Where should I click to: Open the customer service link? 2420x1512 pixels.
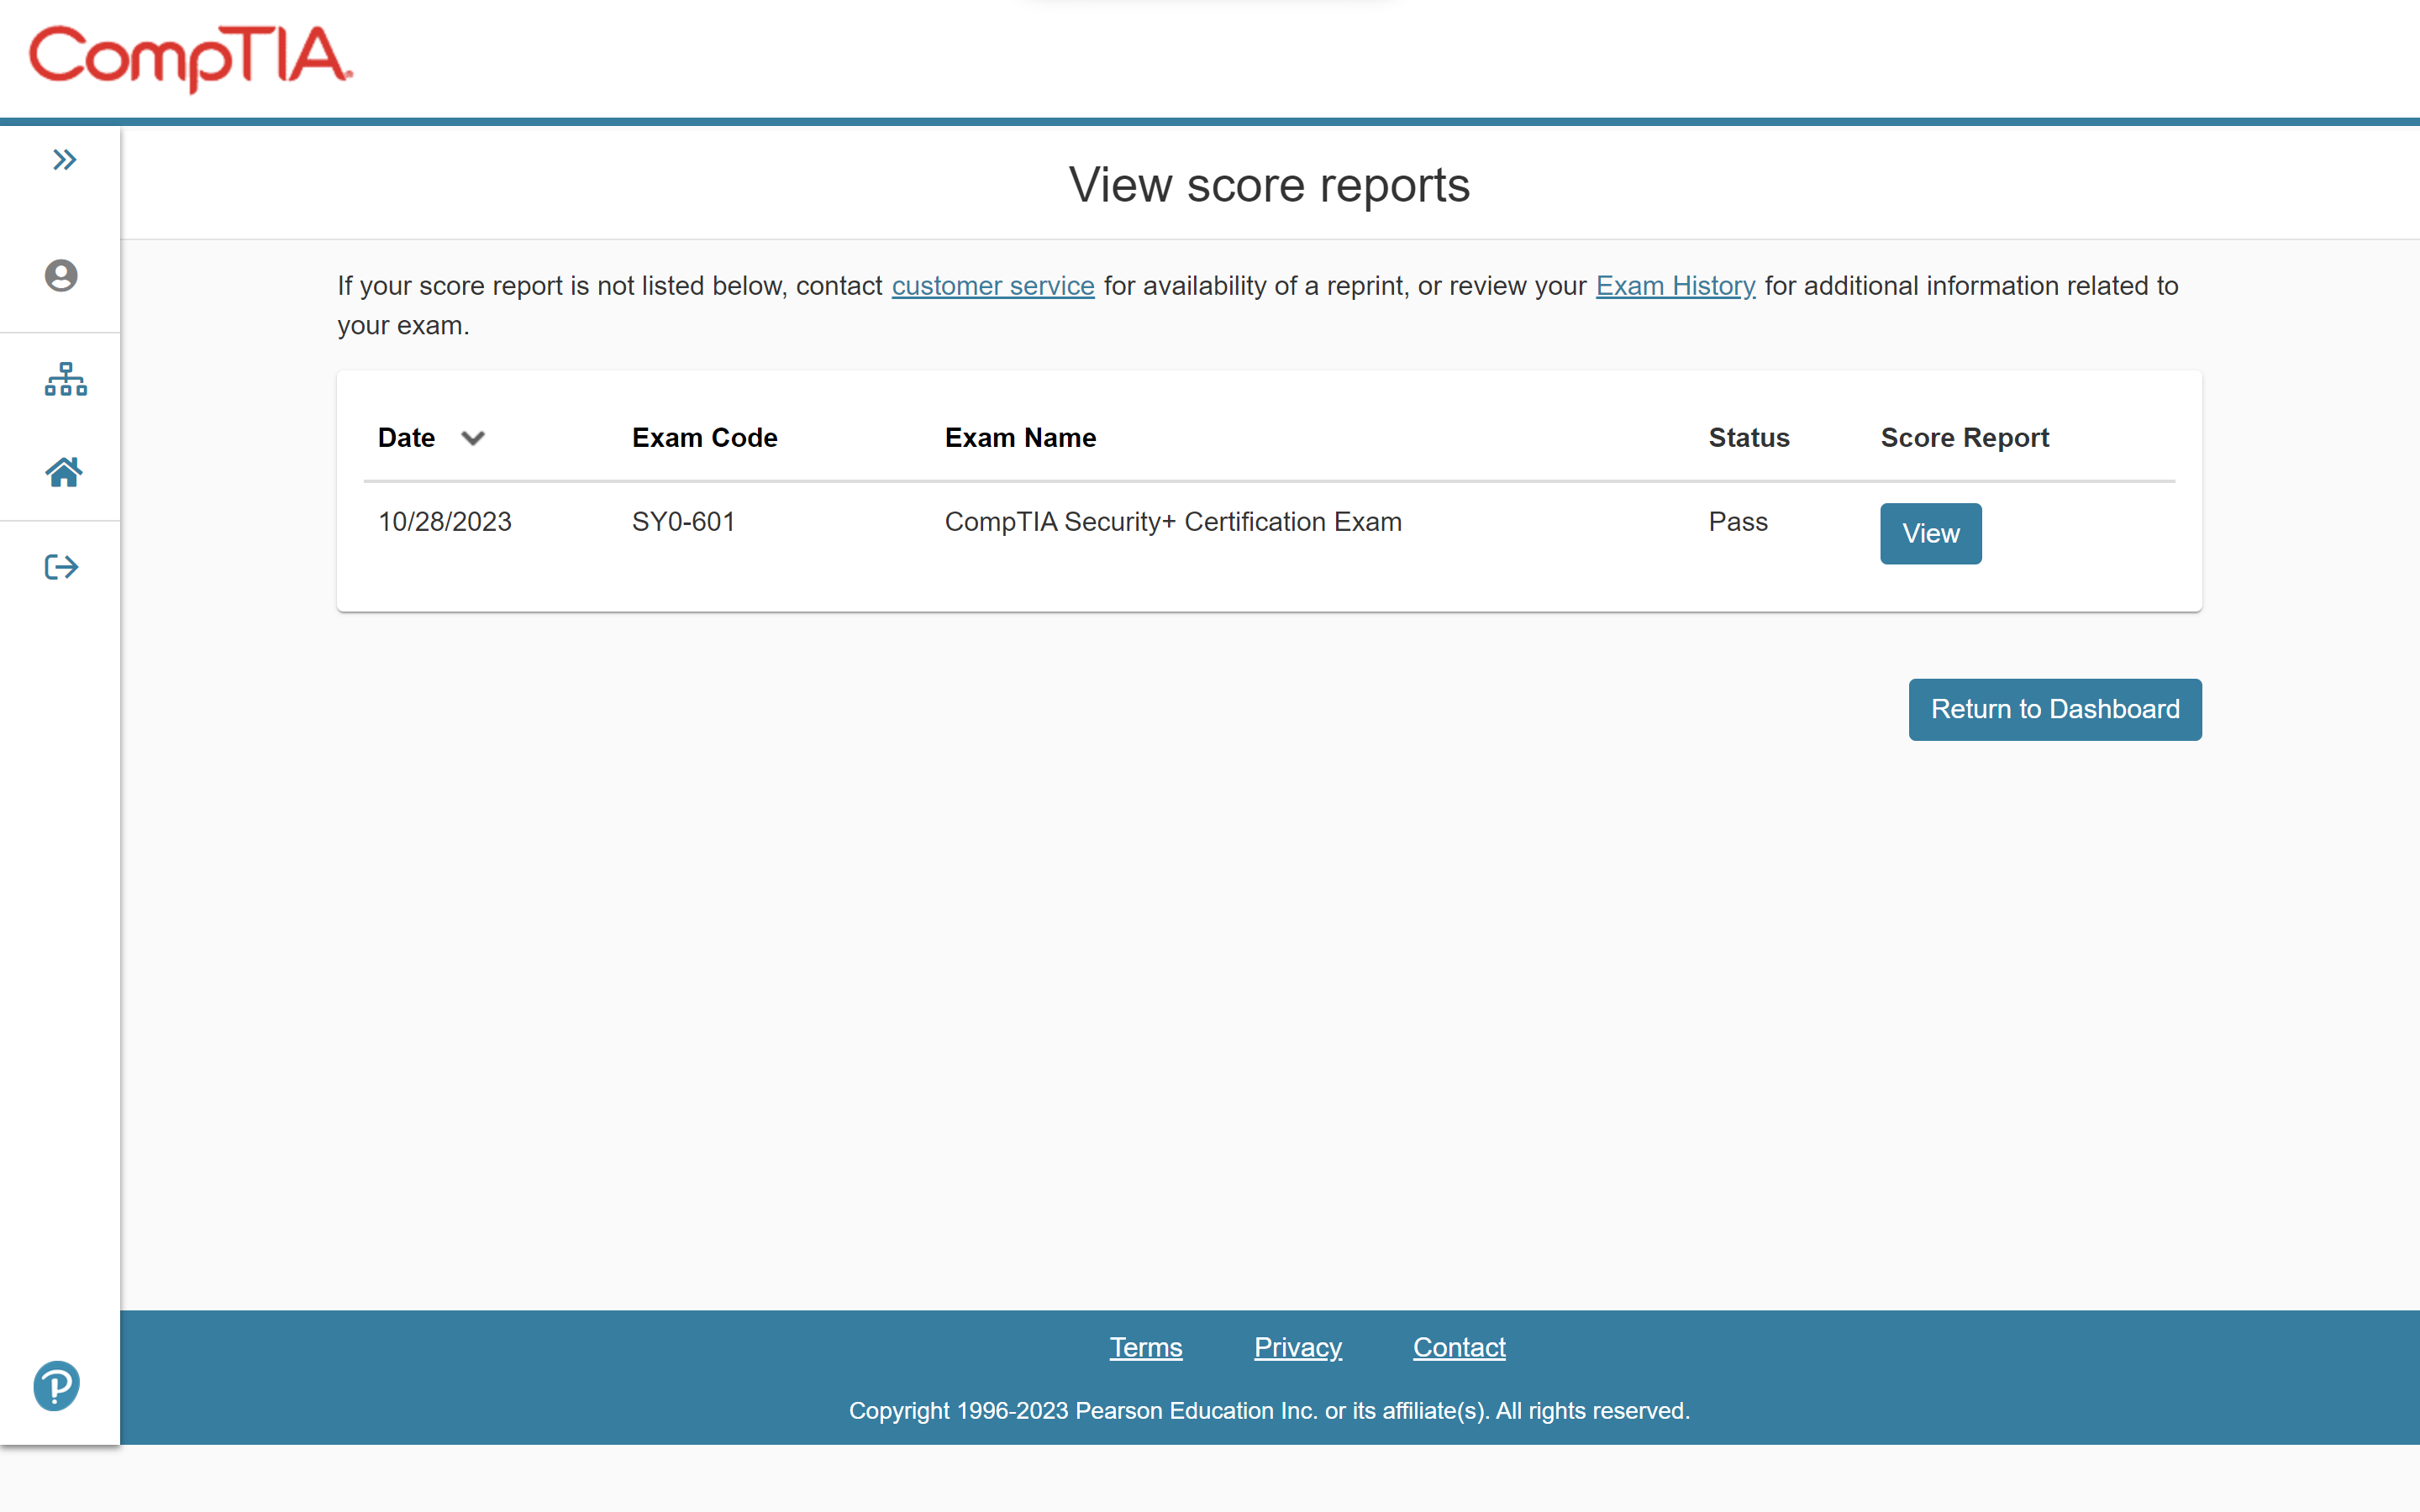point(993,286)
